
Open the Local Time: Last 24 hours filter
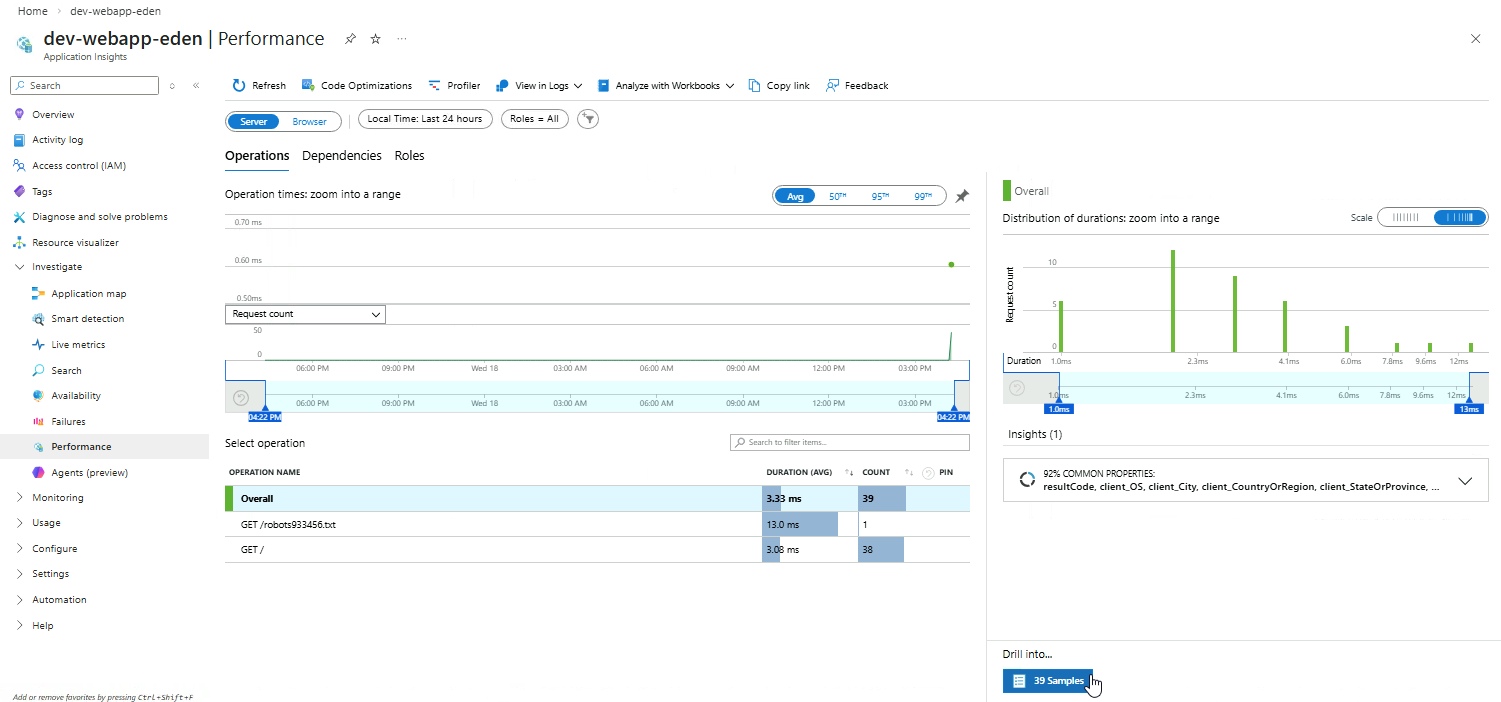pos(424,119)
